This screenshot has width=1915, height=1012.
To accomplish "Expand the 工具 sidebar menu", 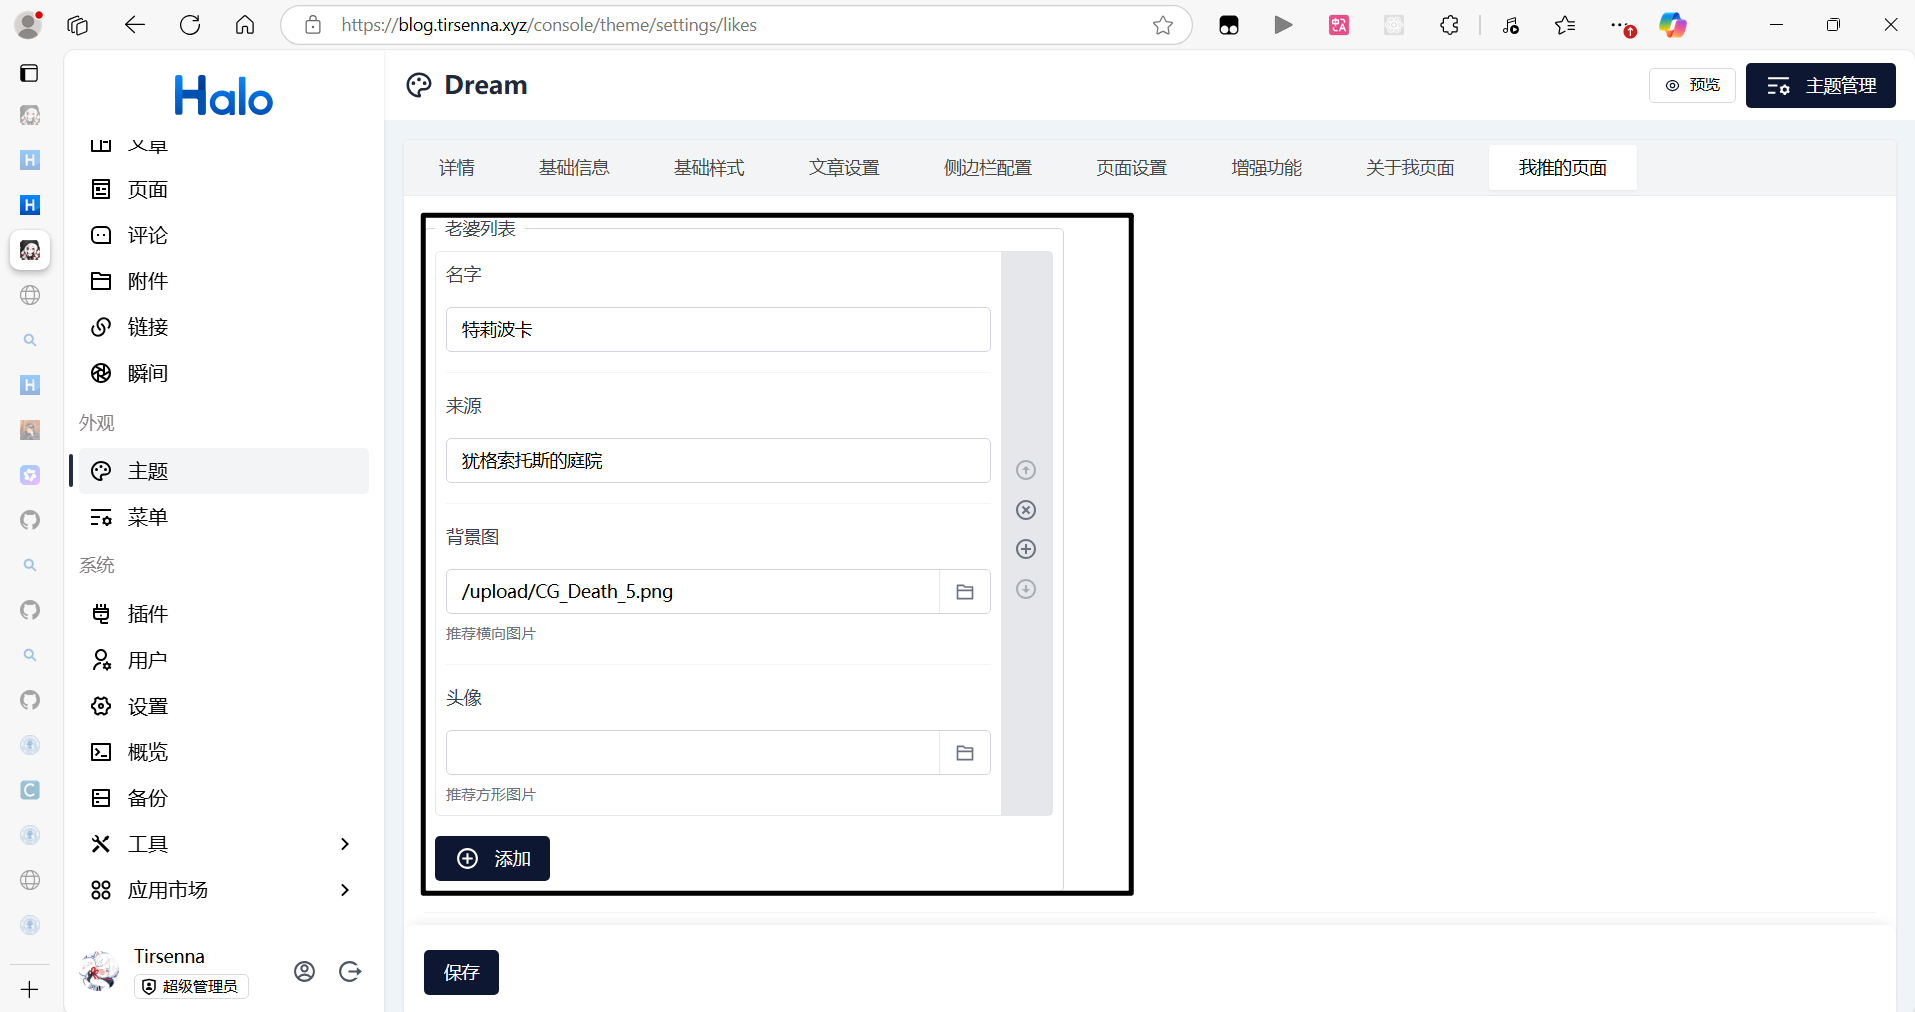I will click(344, 844).
